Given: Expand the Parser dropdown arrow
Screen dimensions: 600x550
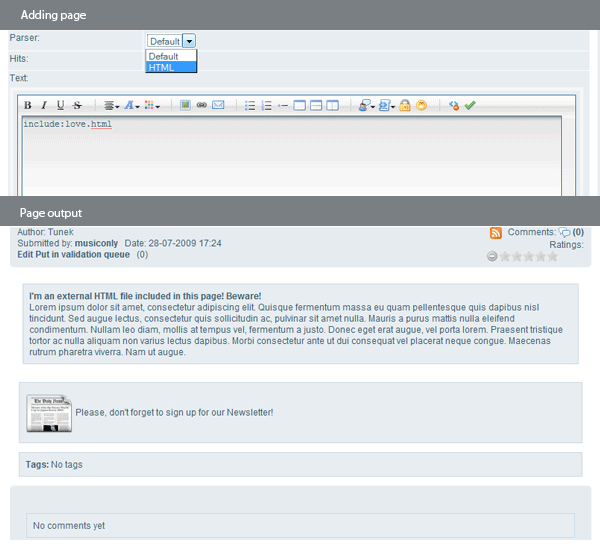Looking at the screenshot, I should tap(189, 41).
